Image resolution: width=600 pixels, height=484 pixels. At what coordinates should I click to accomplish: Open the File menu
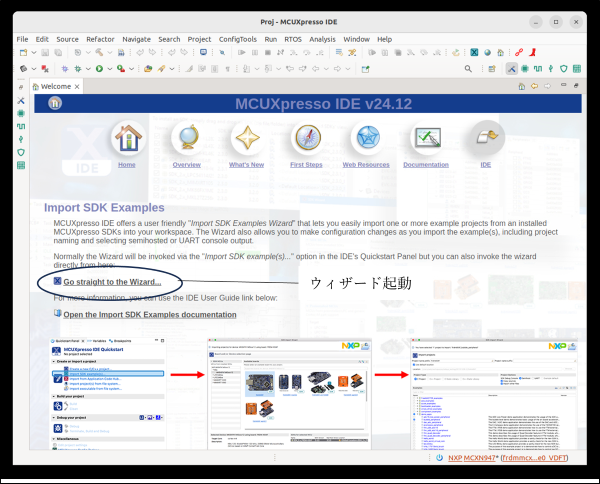click(22, 39)
